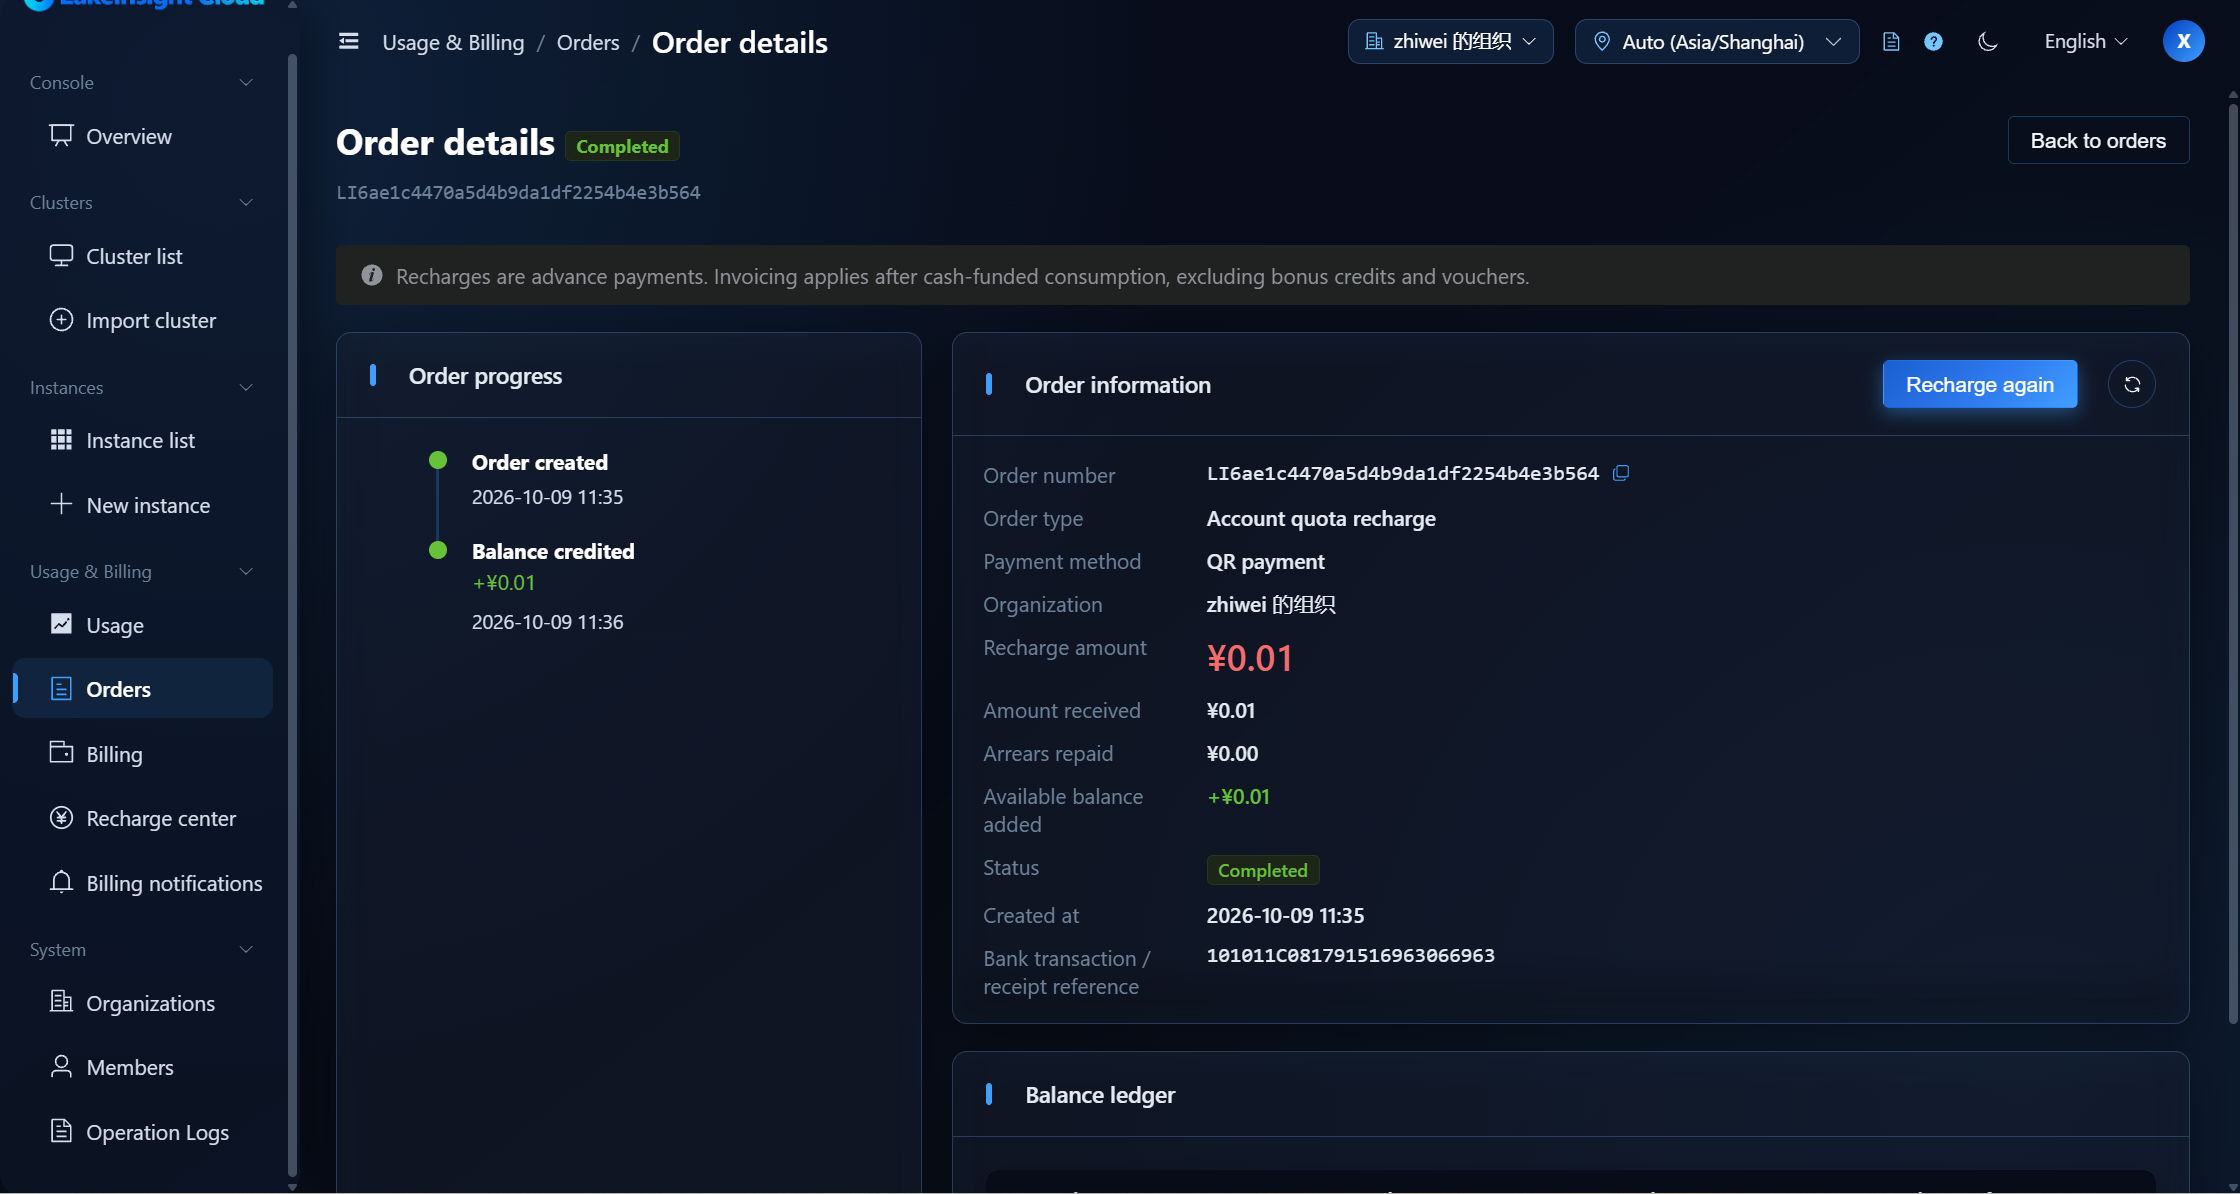Click the Recharge again button
This screenshot has height=1194, width=2240.
click(1979, 384)
